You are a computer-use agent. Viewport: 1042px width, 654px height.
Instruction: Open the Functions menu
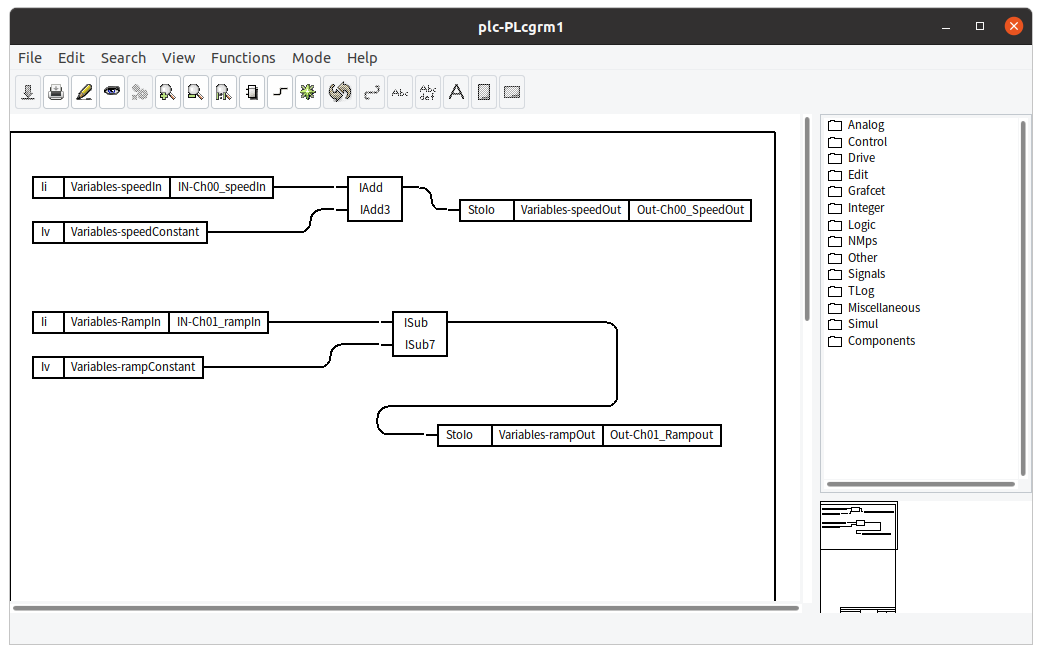tap(243, 58)
